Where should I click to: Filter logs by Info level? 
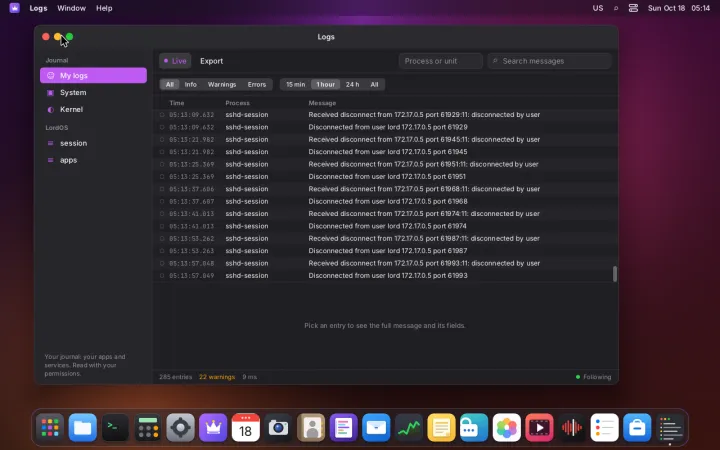191,84
